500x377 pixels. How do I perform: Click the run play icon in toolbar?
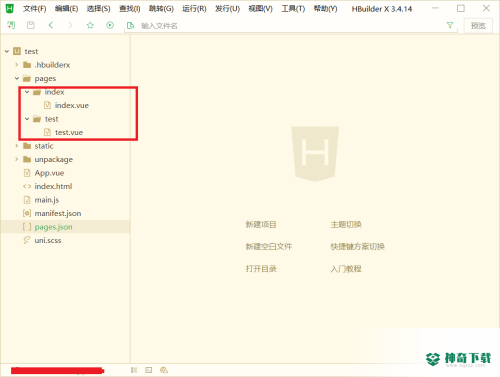point(110,25)
